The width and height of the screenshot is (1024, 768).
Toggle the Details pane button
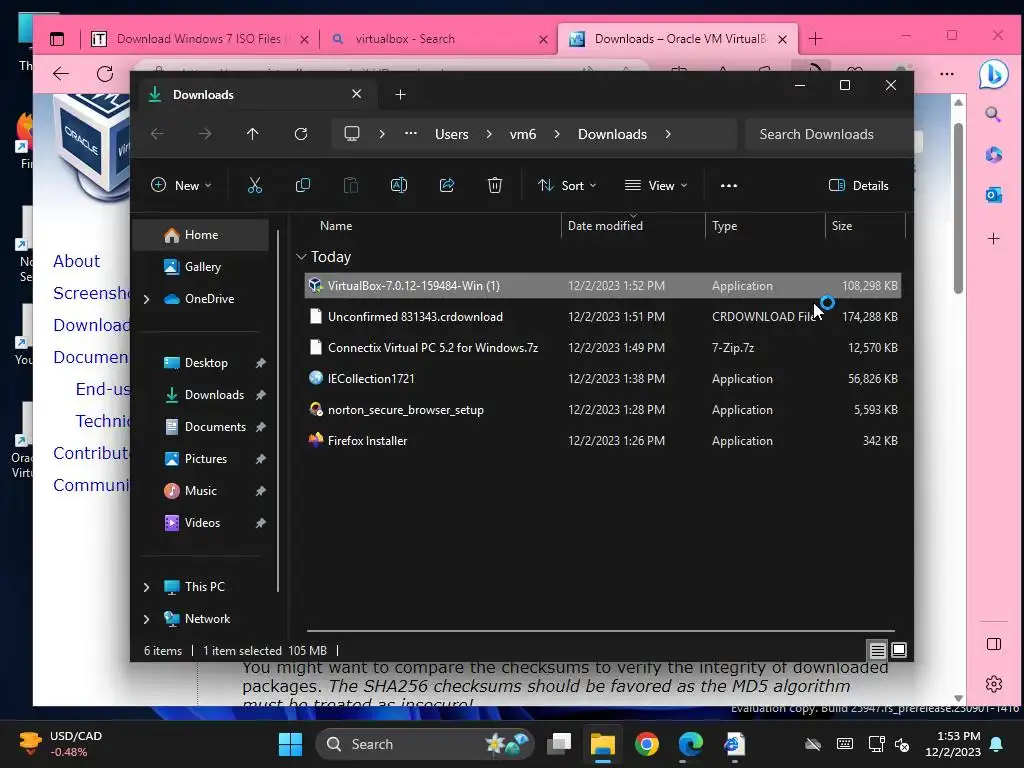(859, 185)
